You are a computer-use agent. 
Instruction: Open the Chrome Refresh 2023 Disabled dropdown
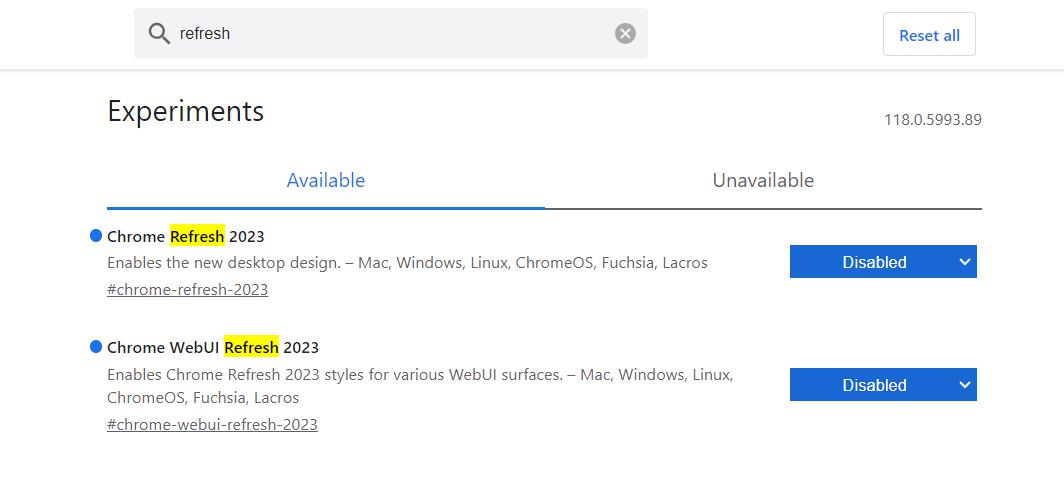[883, 262]
